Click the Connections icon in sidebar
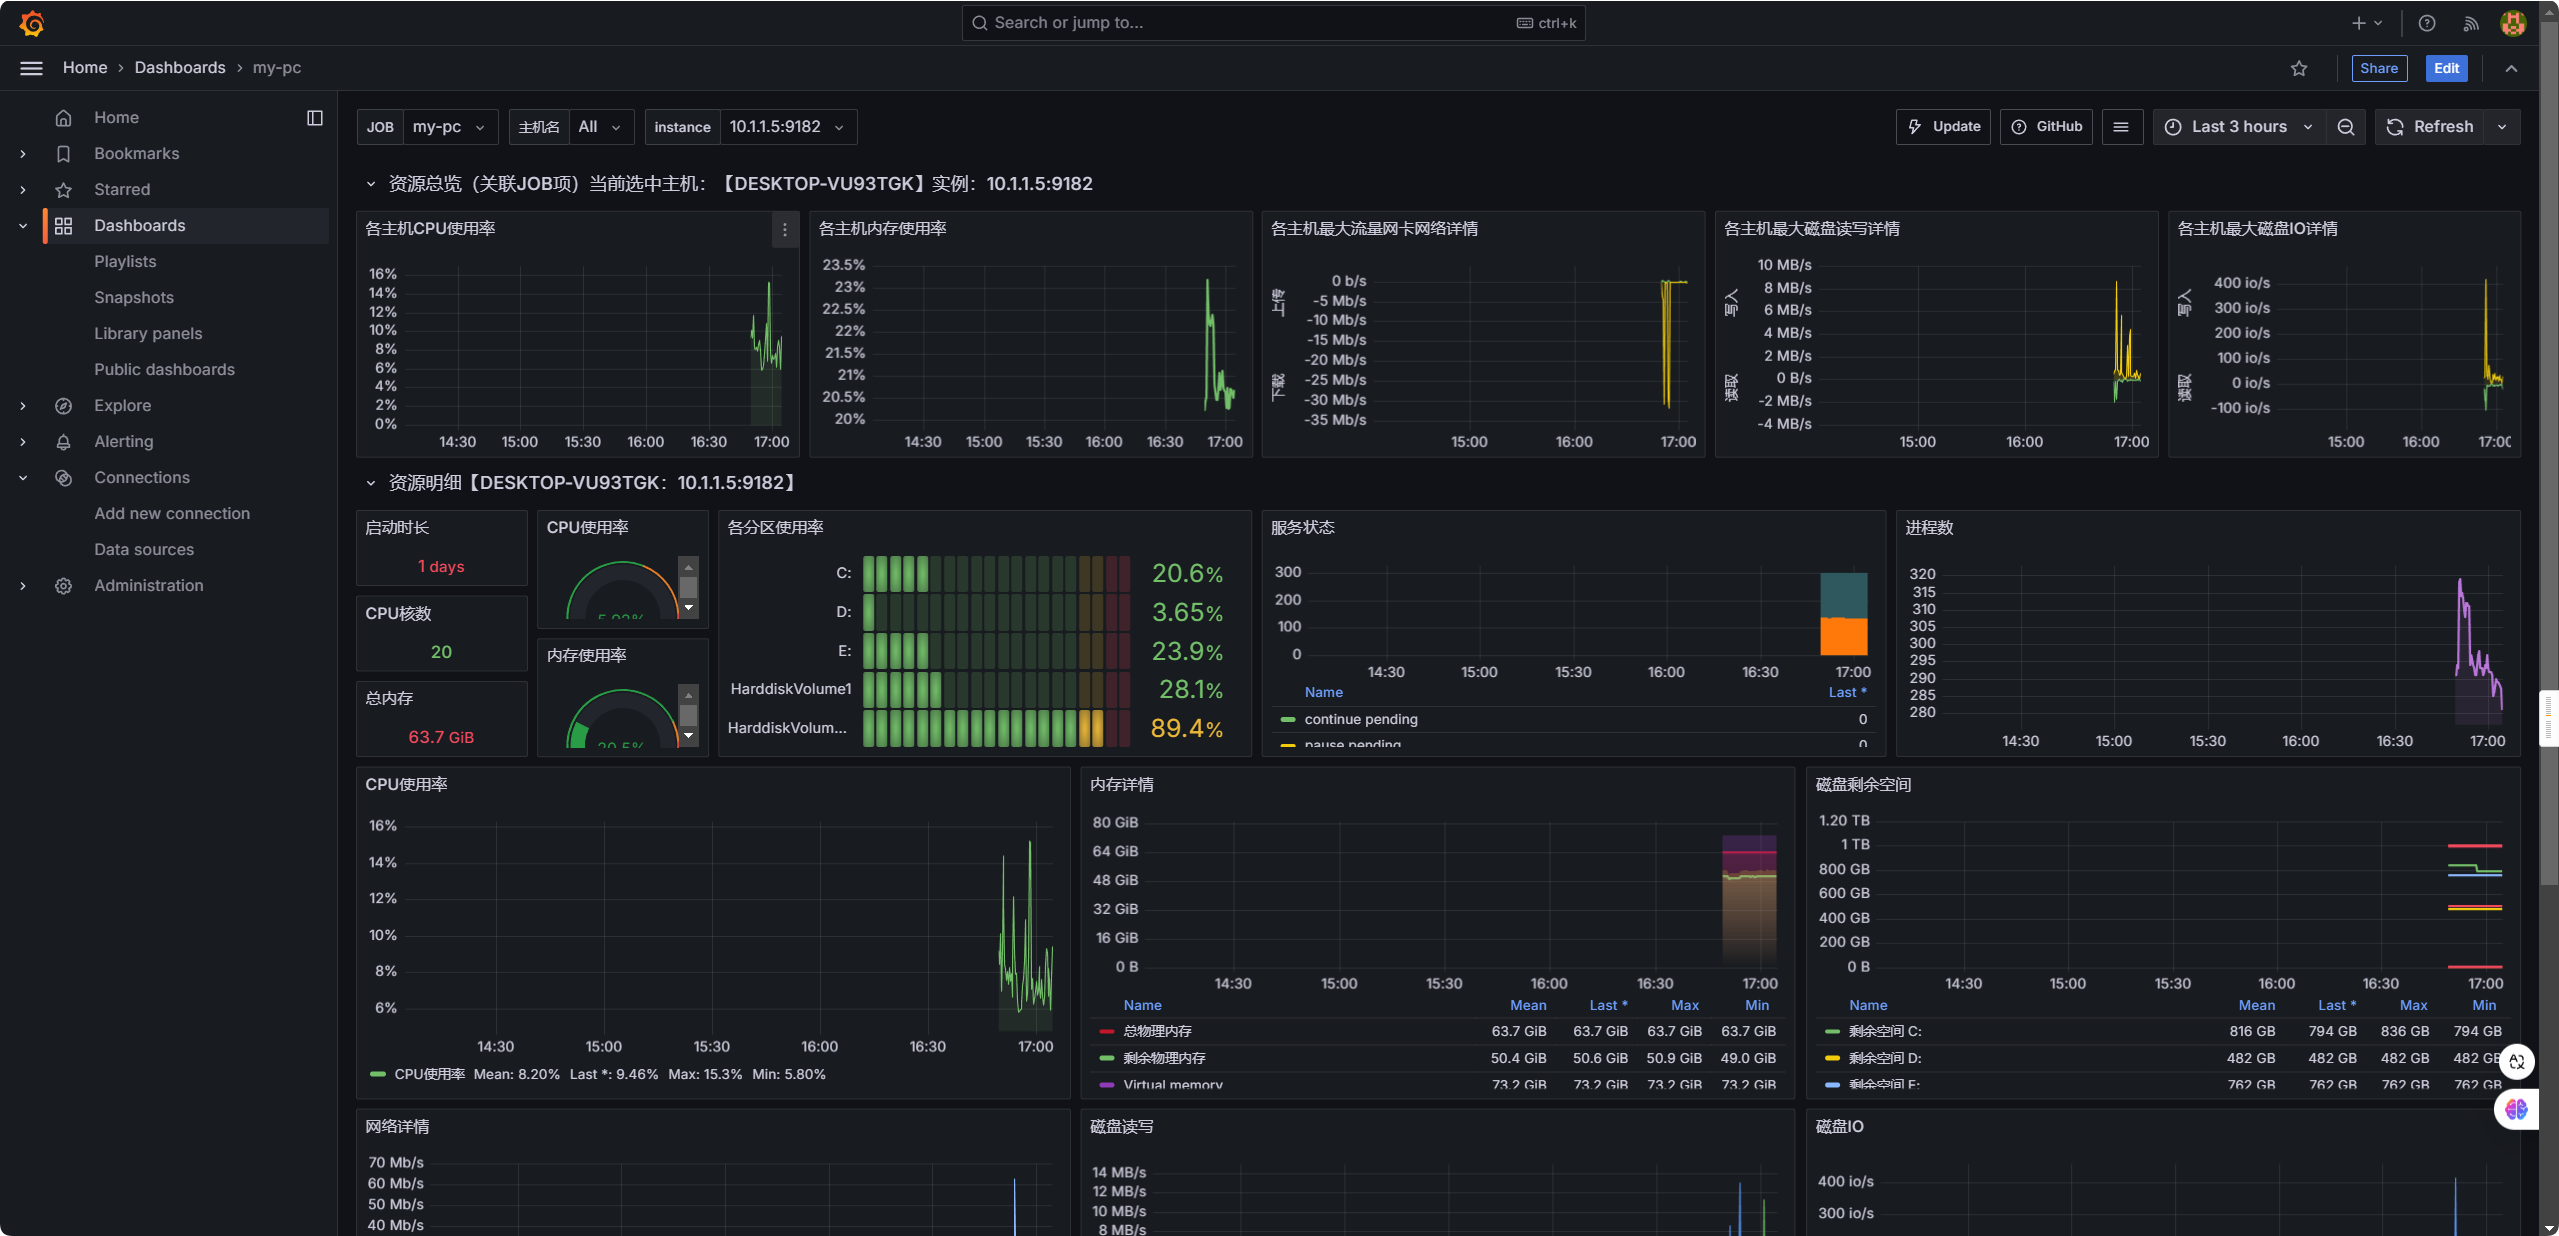The image size is (2559, 1236). pos(63,478)
